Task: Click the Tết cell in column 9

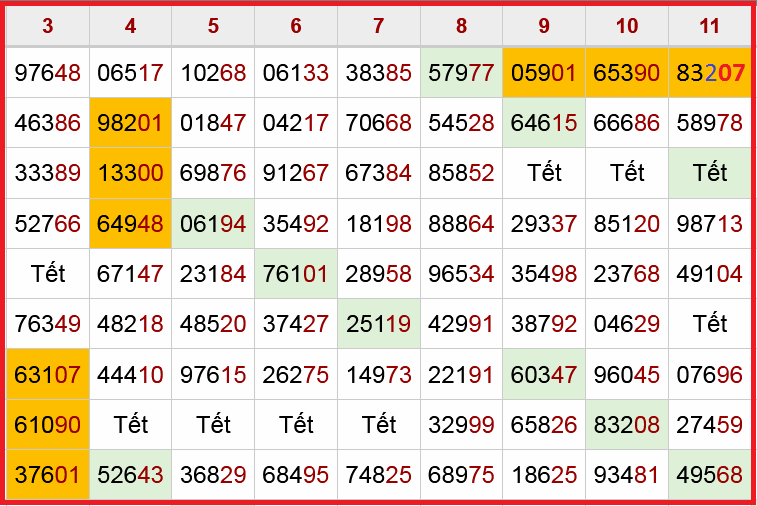Action: (x=544, y=173)
